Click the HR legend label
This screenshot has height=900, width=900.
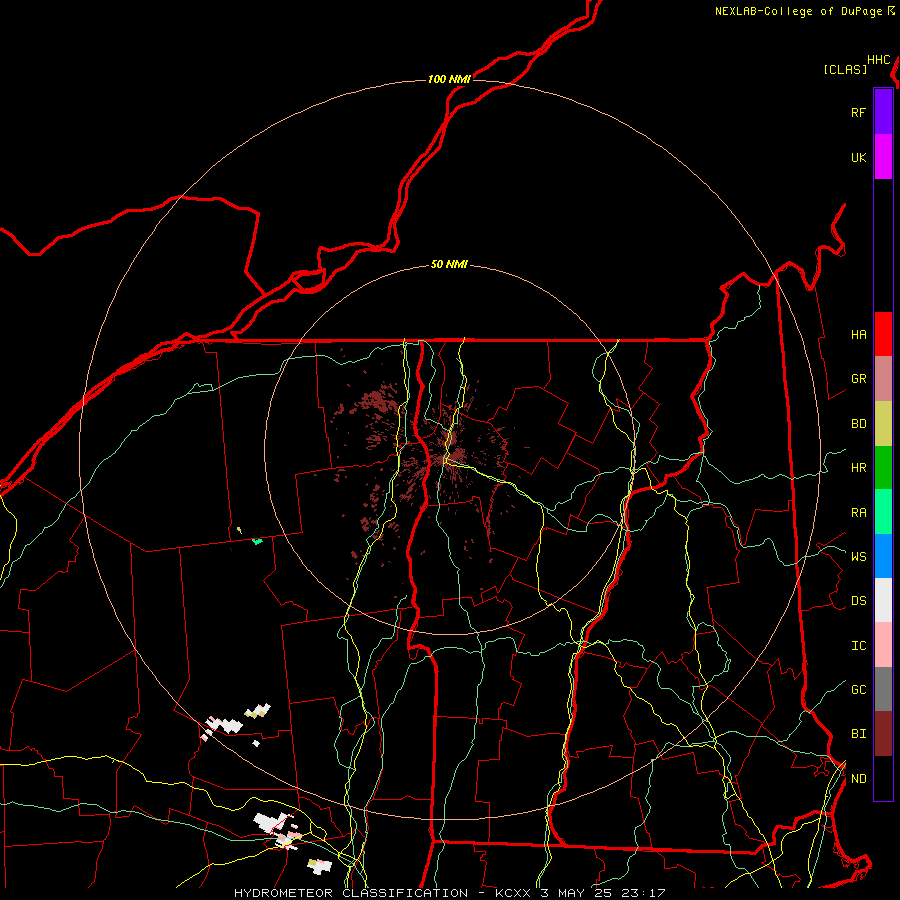pyautogui.click(x=858, y=468)
